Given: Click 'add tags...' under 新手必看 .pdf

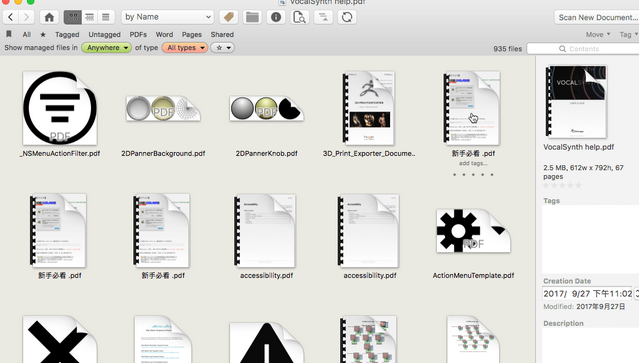Looking at the screenshot, I should click(473, 163).
